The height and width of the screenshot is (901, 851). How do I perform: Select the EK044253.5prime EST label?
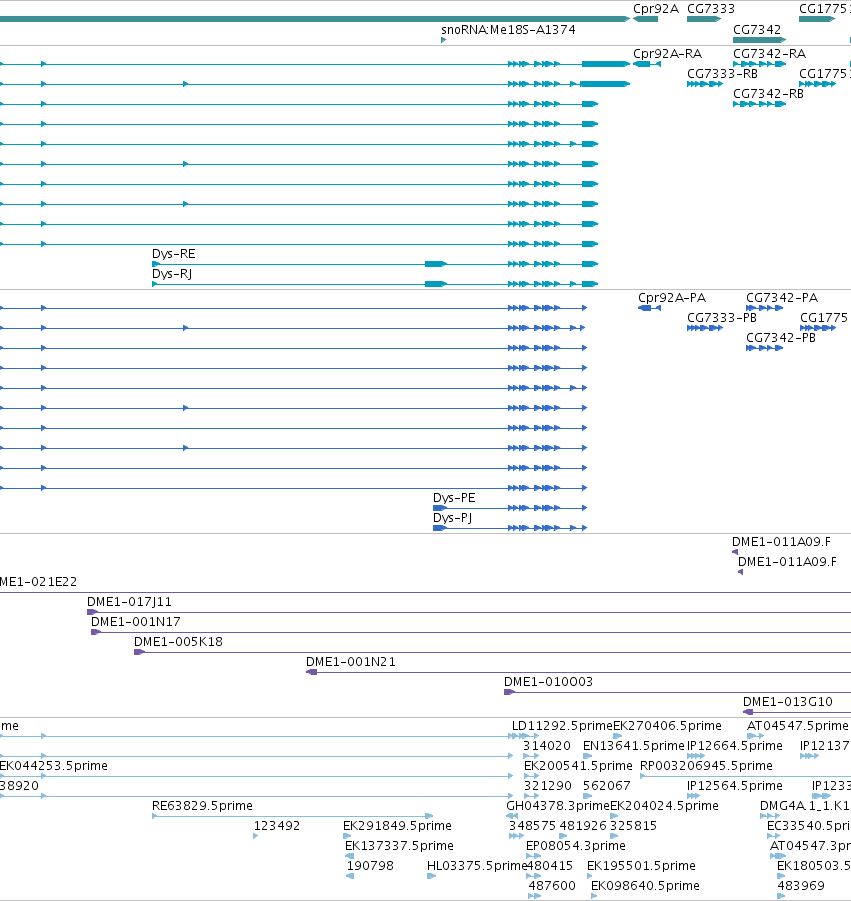click(x=53, y=767)
